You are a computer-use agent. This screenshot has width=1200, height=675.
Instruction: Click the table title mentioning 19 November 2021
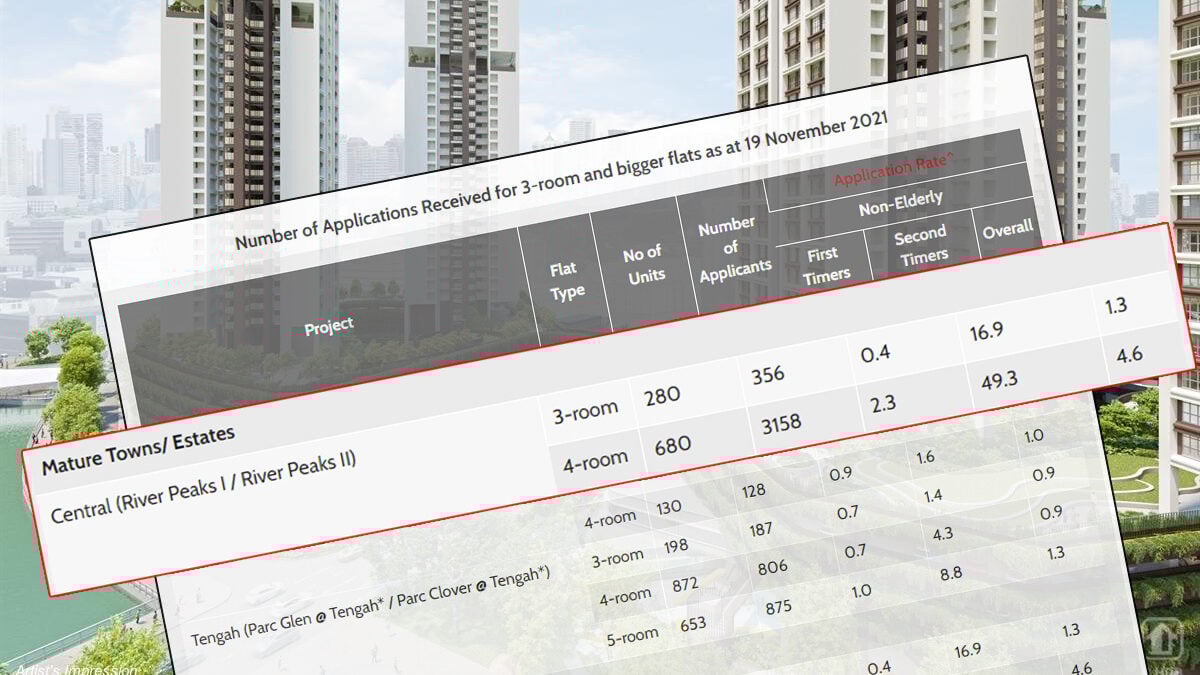561,181
